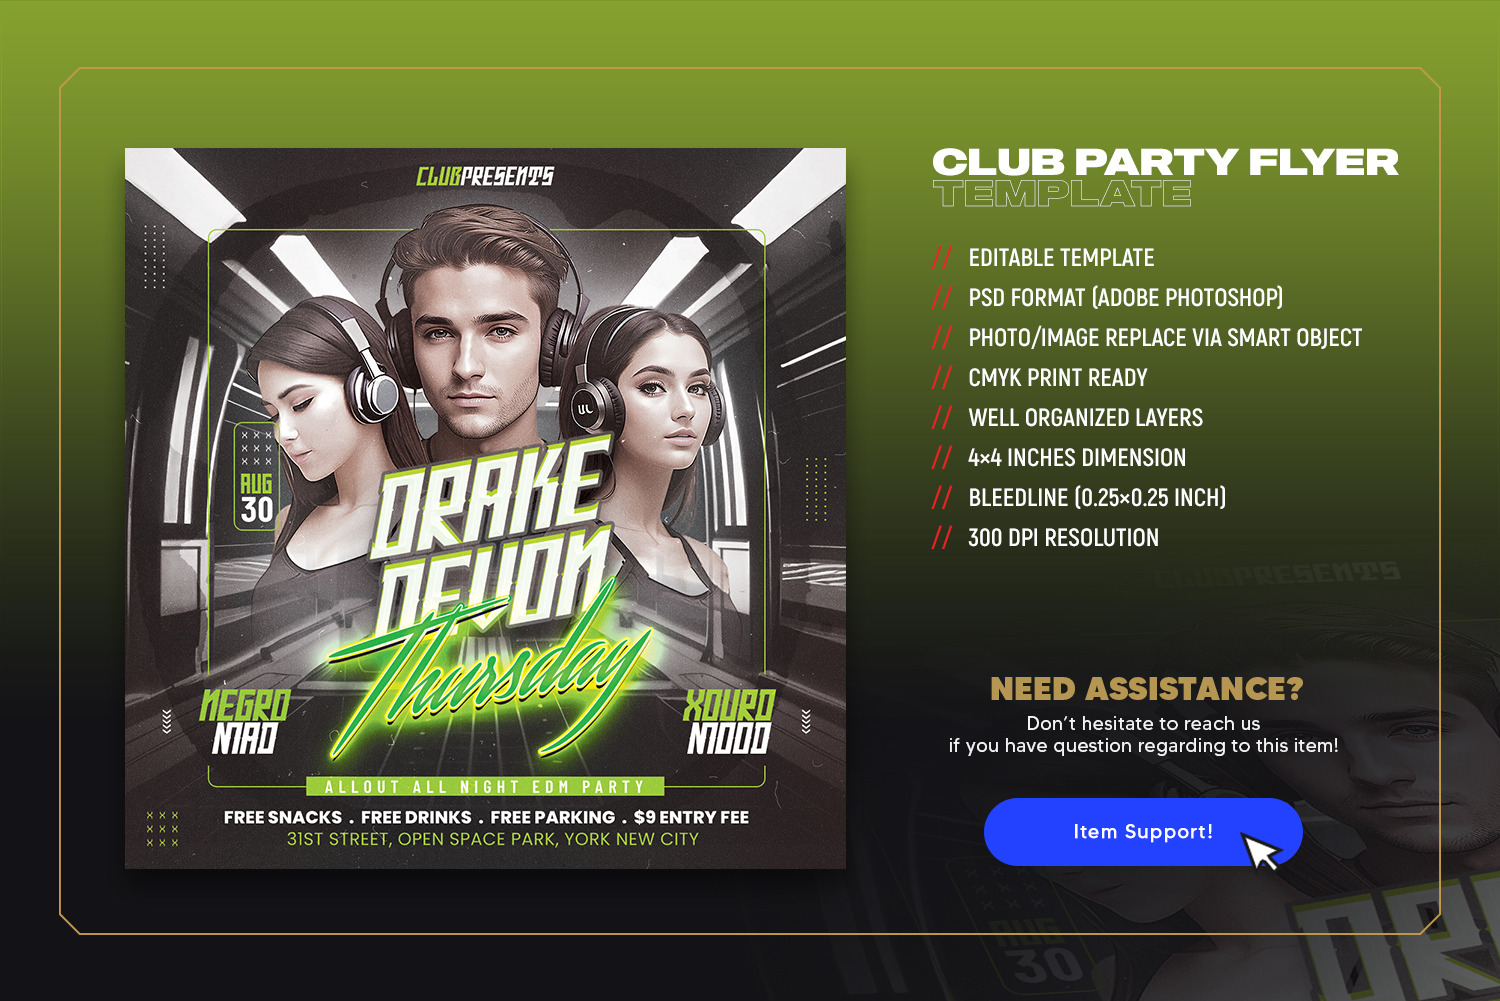Click the FREE SNACKS FREE DRINKS text line
The image size is (1500, 1001).
[x=486, y=817]
